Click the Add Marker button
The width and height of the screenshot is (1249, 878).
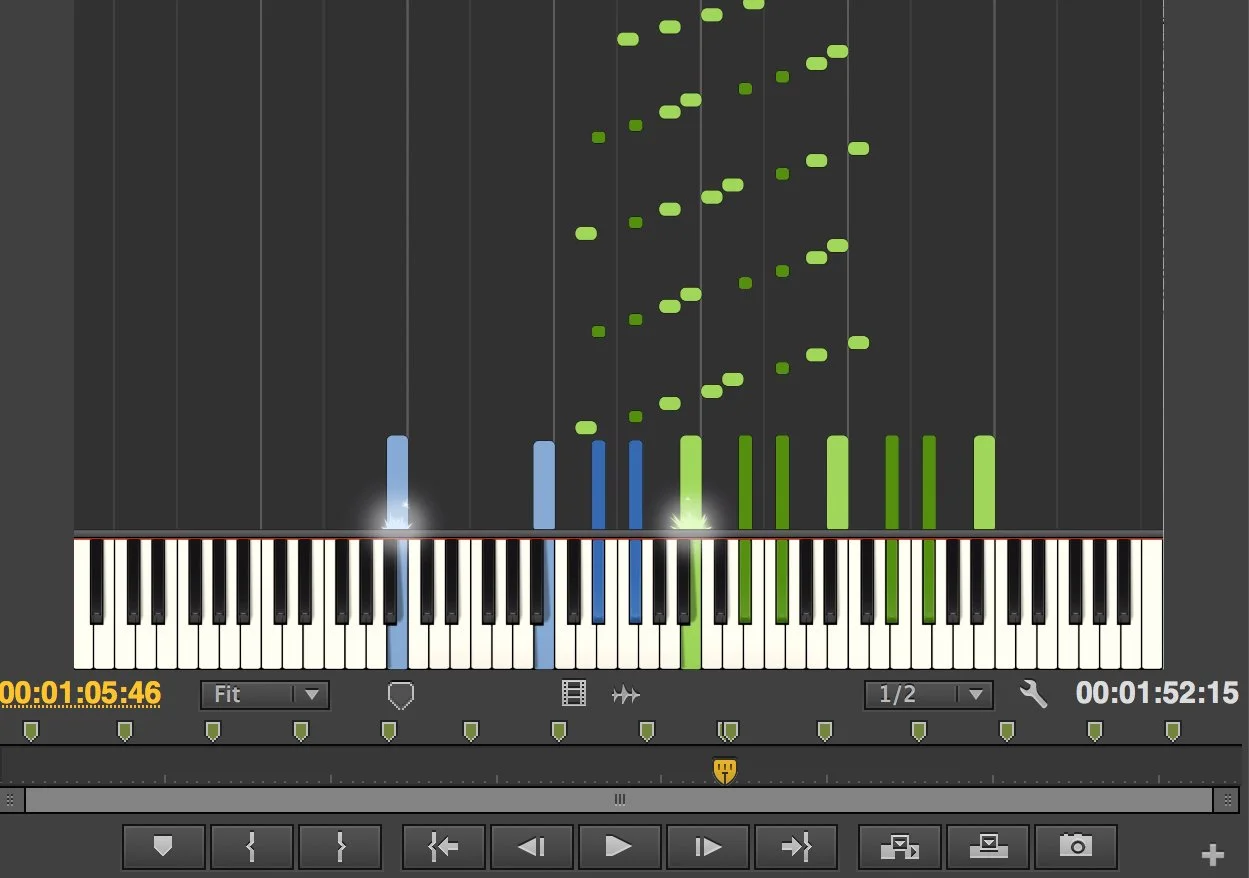[163, 847]
